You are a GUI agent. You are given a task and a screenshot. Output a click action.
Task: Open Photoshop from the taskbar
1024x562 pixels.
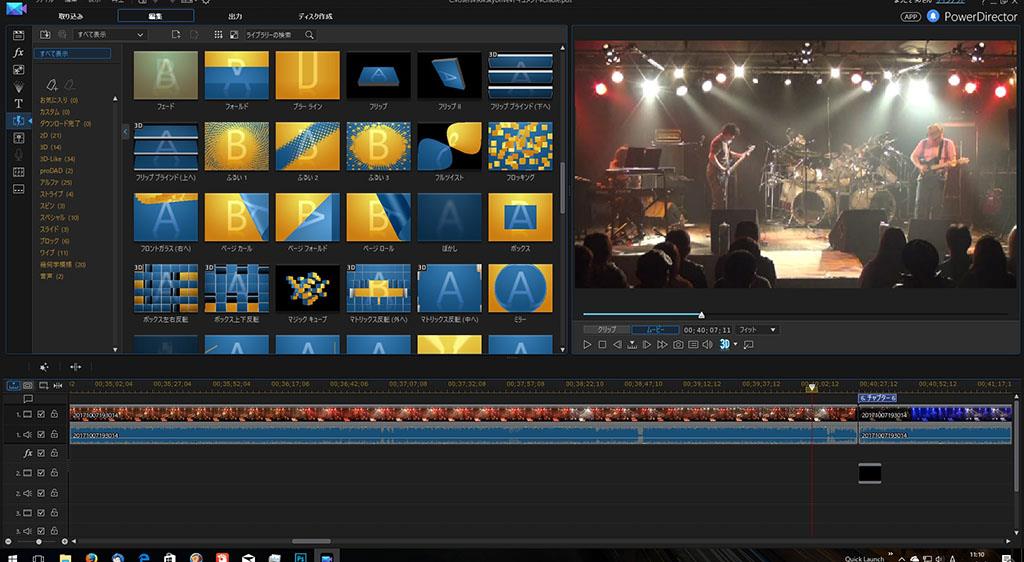click(301, 557)
